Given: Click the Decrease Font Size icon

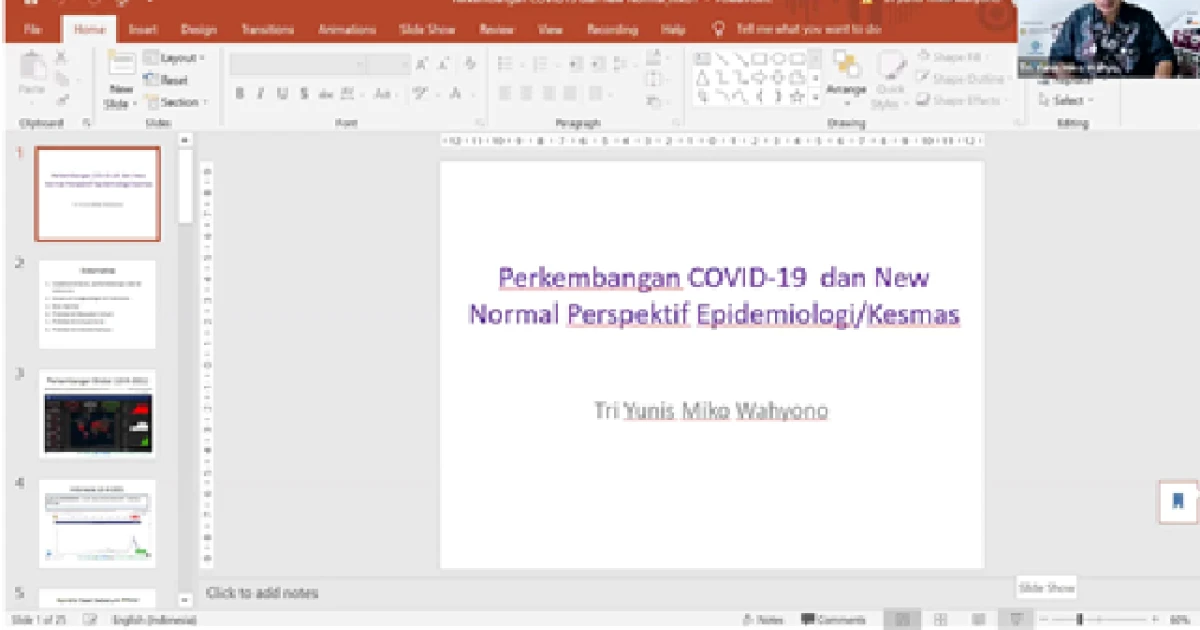Looking at the screenshot, I should (442, 64).
